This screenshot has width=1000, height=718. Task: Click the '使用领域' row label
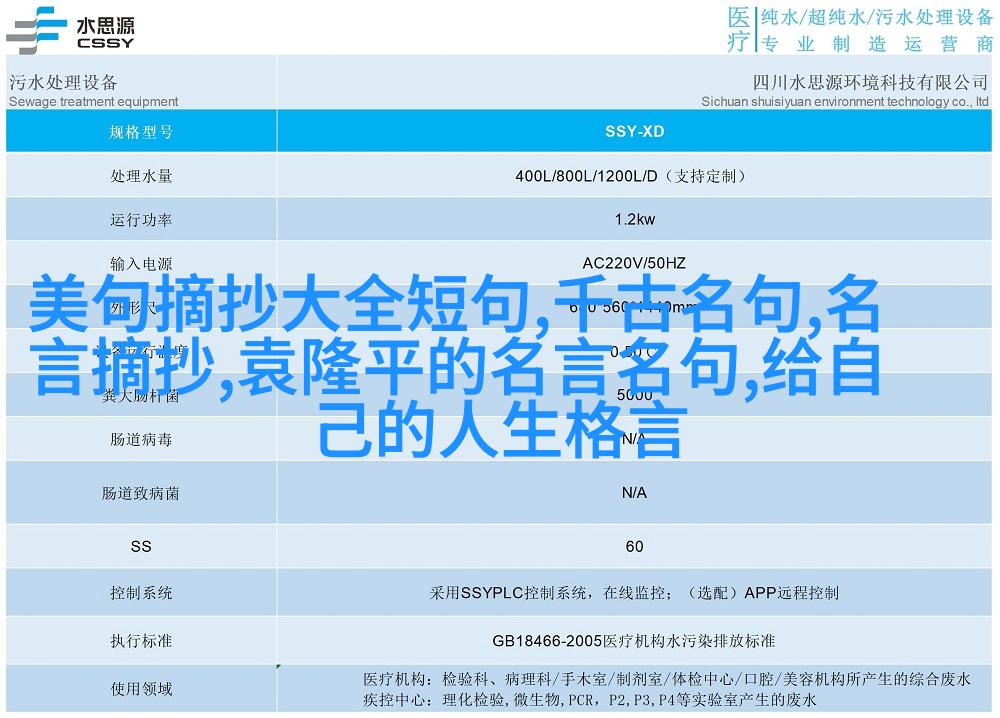coord(141,689)
